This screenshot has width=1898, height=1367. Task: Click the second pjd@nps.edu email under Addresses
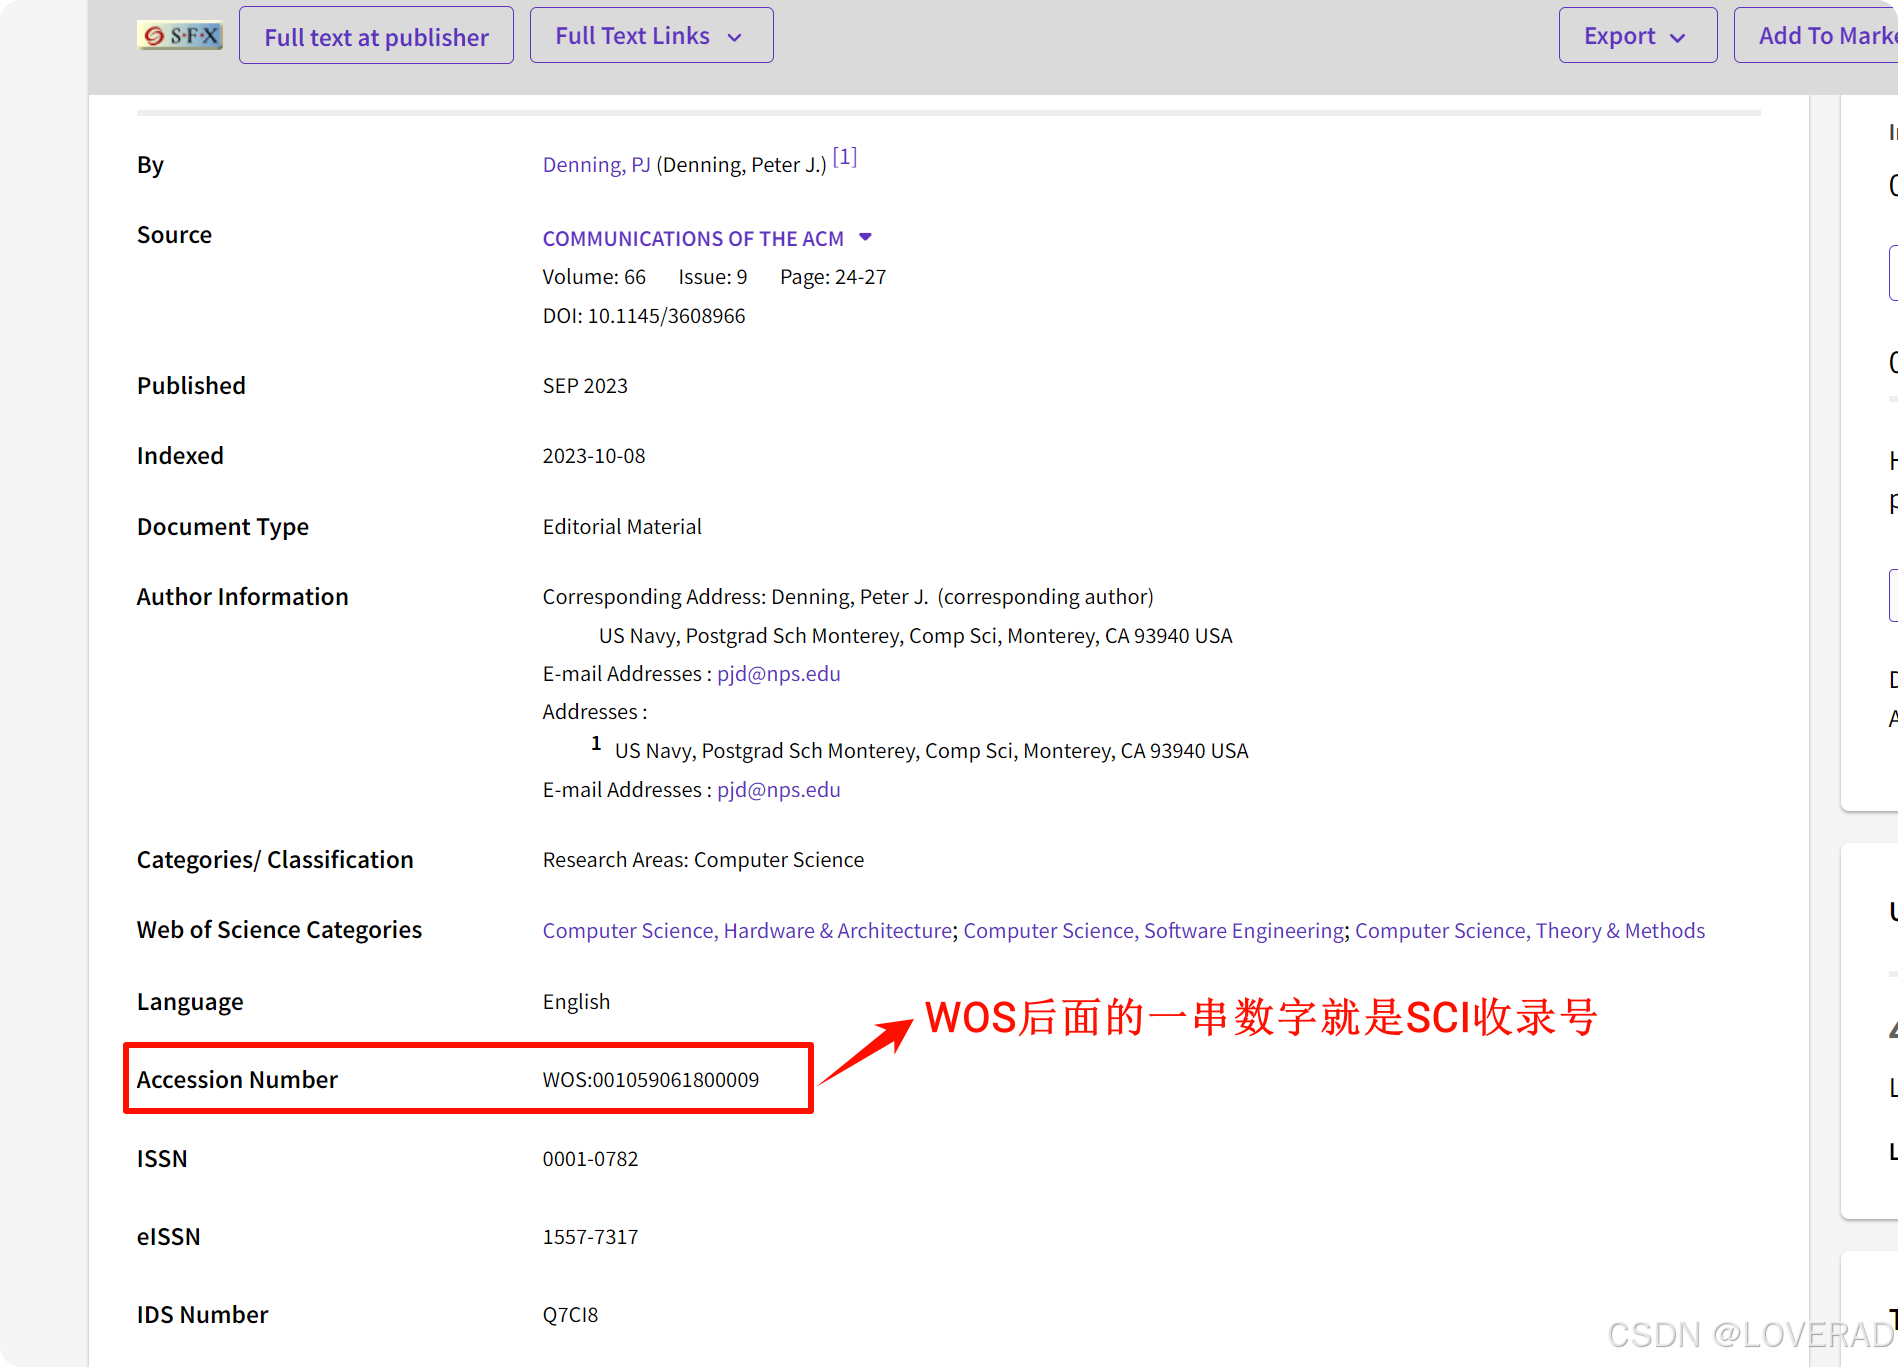(x=778, y=790)
